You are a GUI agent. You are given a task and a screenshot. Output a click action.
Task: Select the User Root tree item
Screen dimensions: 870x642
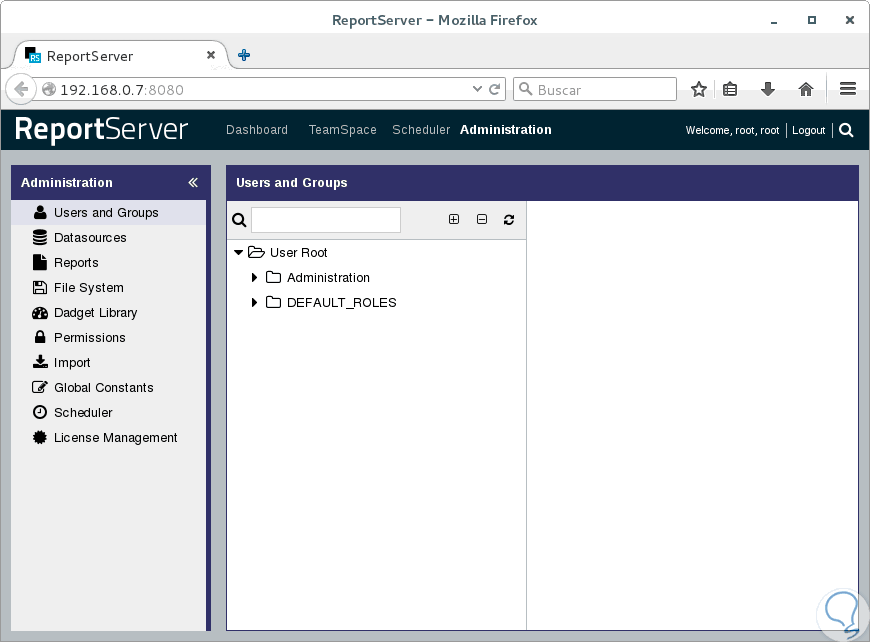[x=299, y=252]
